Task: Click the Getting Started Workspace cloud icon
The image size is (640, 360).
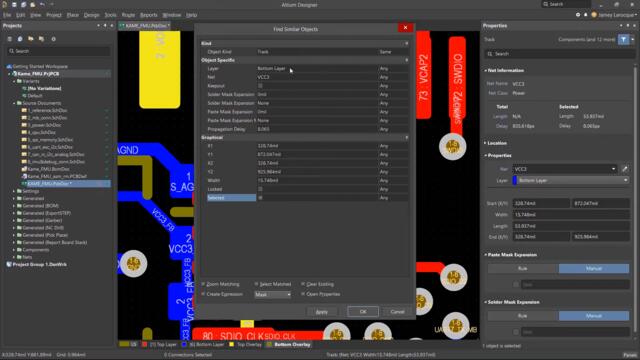Action: 9,66
